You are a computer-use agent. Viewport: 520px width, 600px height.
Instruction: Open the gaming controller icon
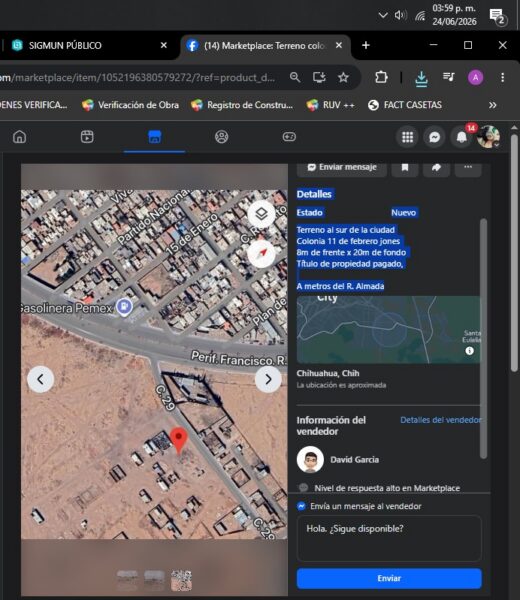pyautogui.click(x=289, y=137)
